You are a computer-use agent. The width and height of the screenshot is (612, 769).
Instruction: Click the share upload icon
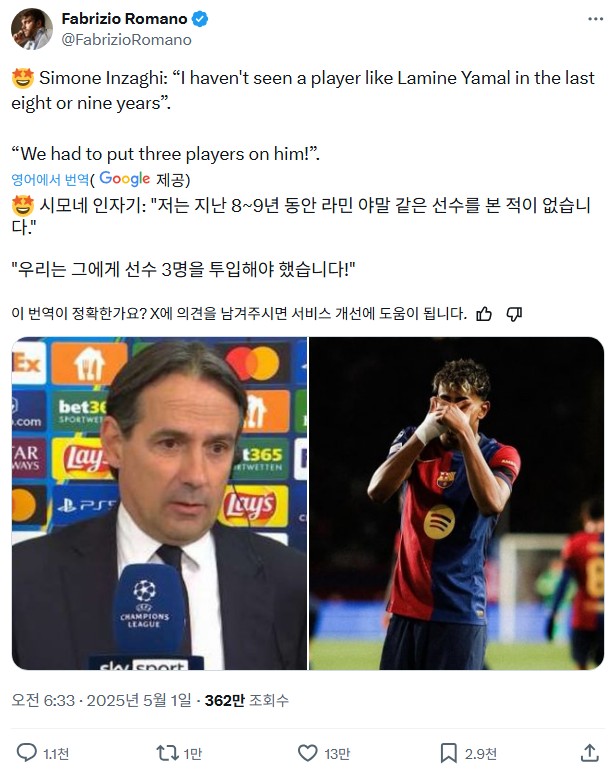pos(590,753)
